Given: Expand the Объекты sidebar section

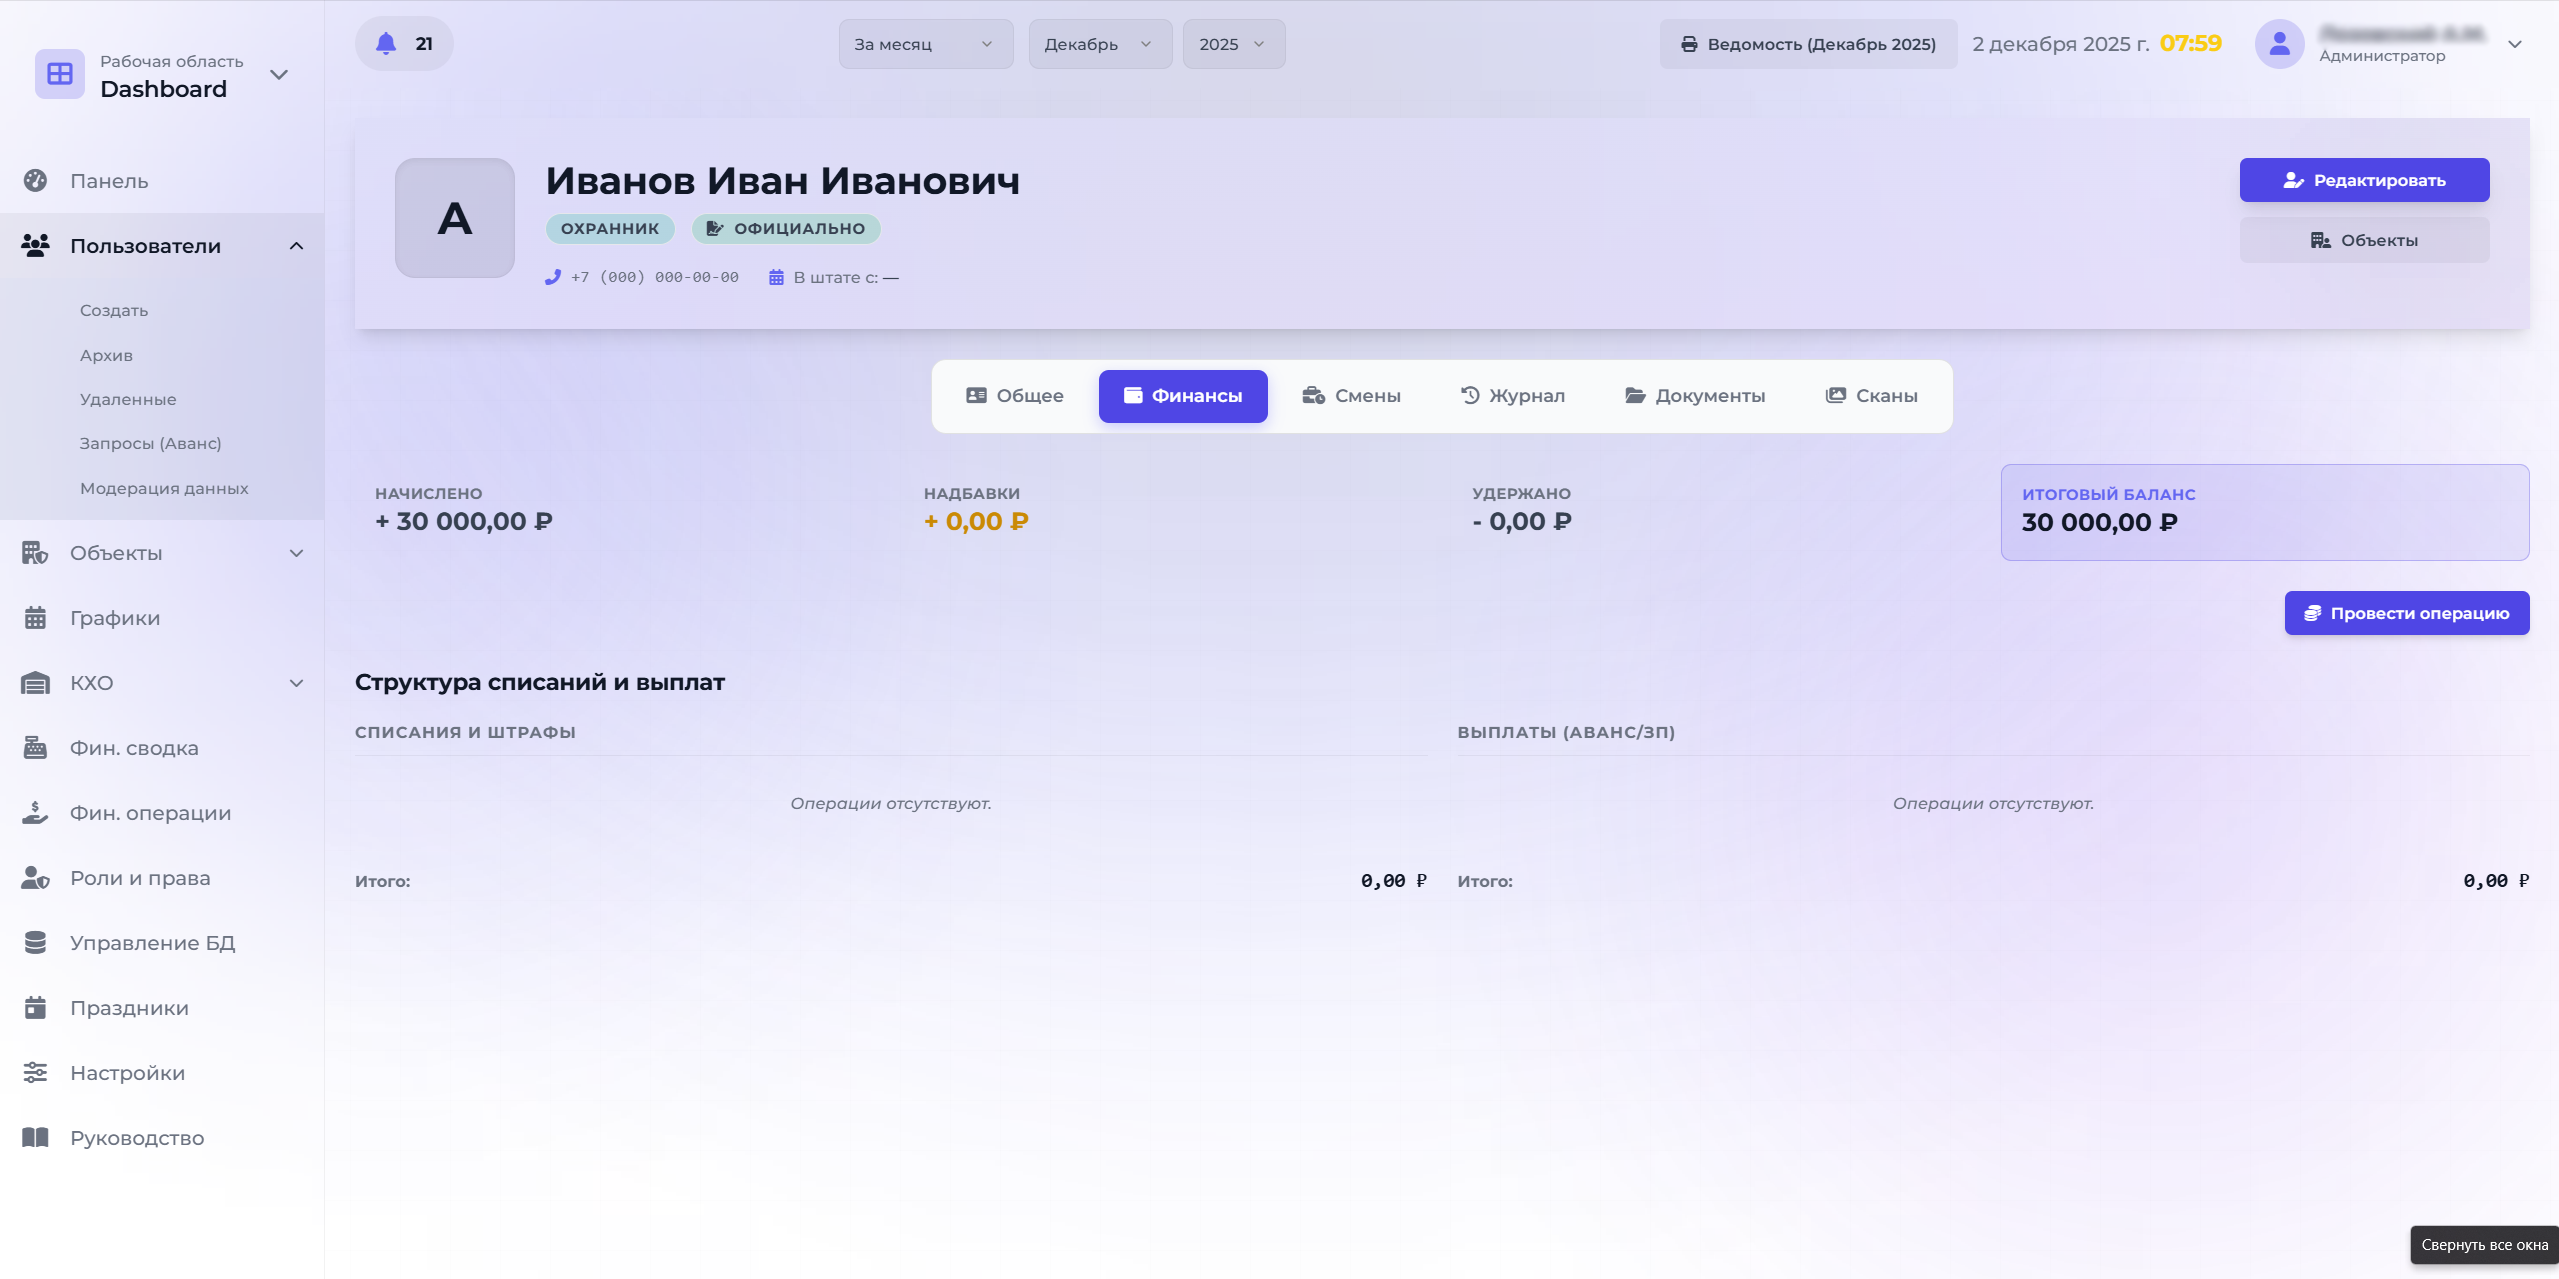Looking at the screenshot, I should pyautogui.click(x=296, y=553).
